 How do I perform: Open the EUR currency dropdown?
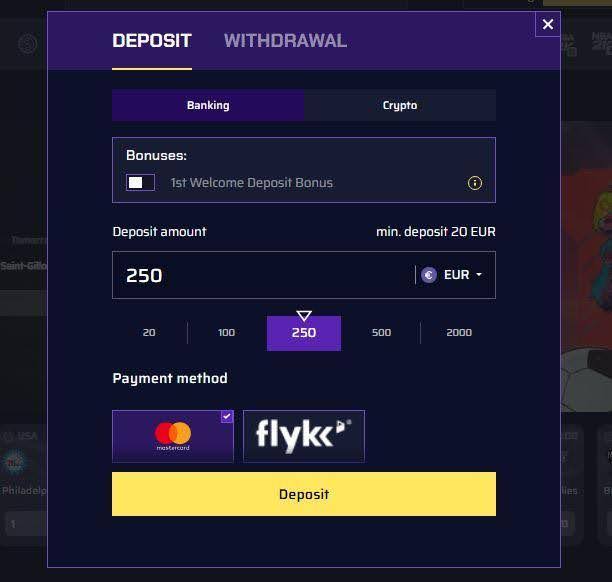452,275
